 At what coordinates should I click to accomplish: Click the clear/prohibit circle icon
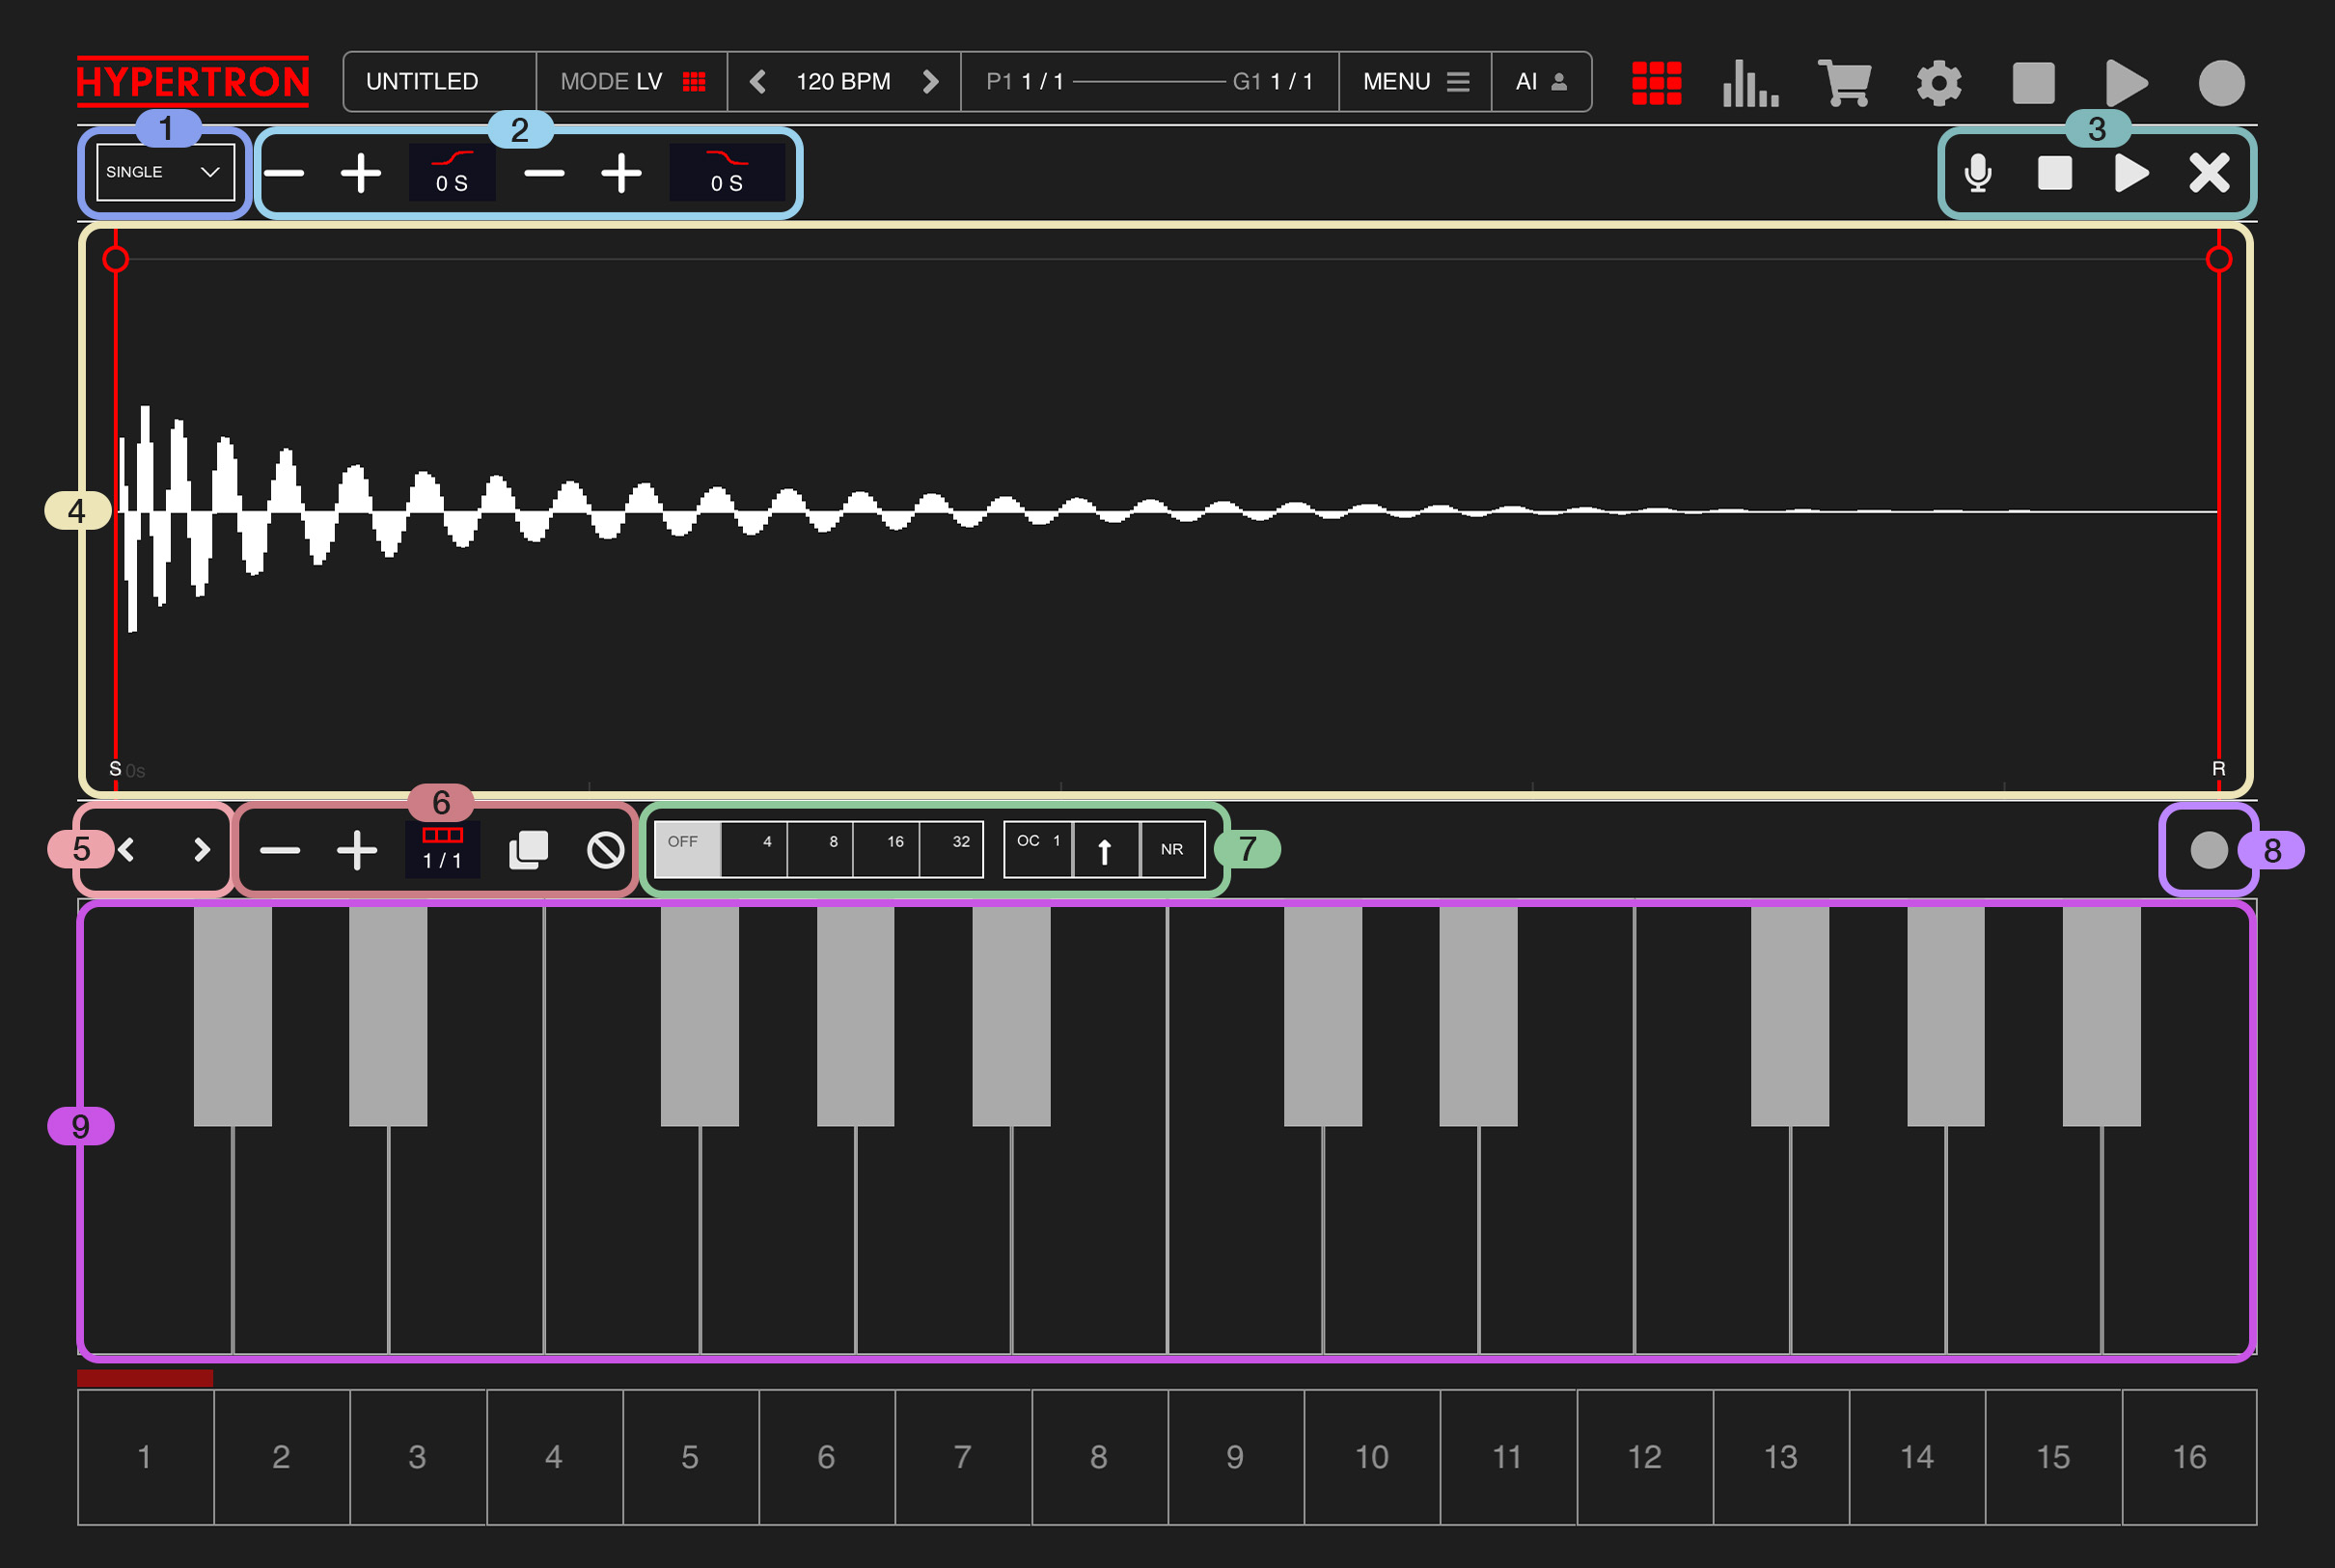point(605,850)
